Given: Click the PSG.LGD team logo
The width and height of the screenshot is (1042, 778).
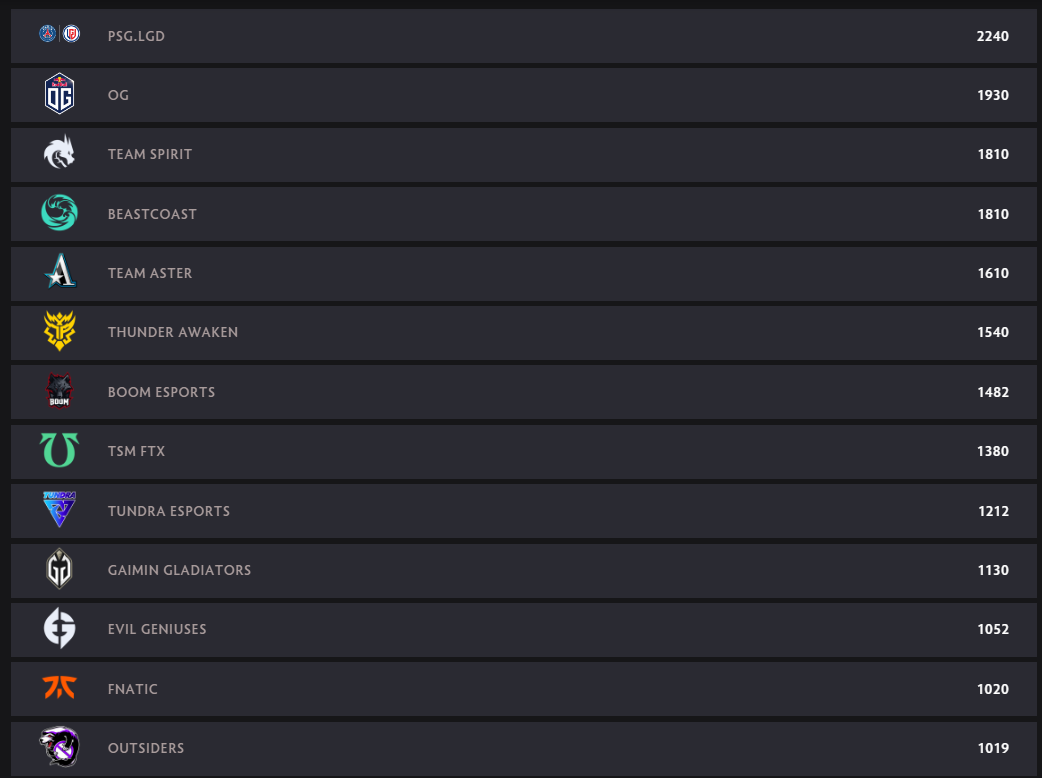Looking at the screenshot, I should pos(60,34).
